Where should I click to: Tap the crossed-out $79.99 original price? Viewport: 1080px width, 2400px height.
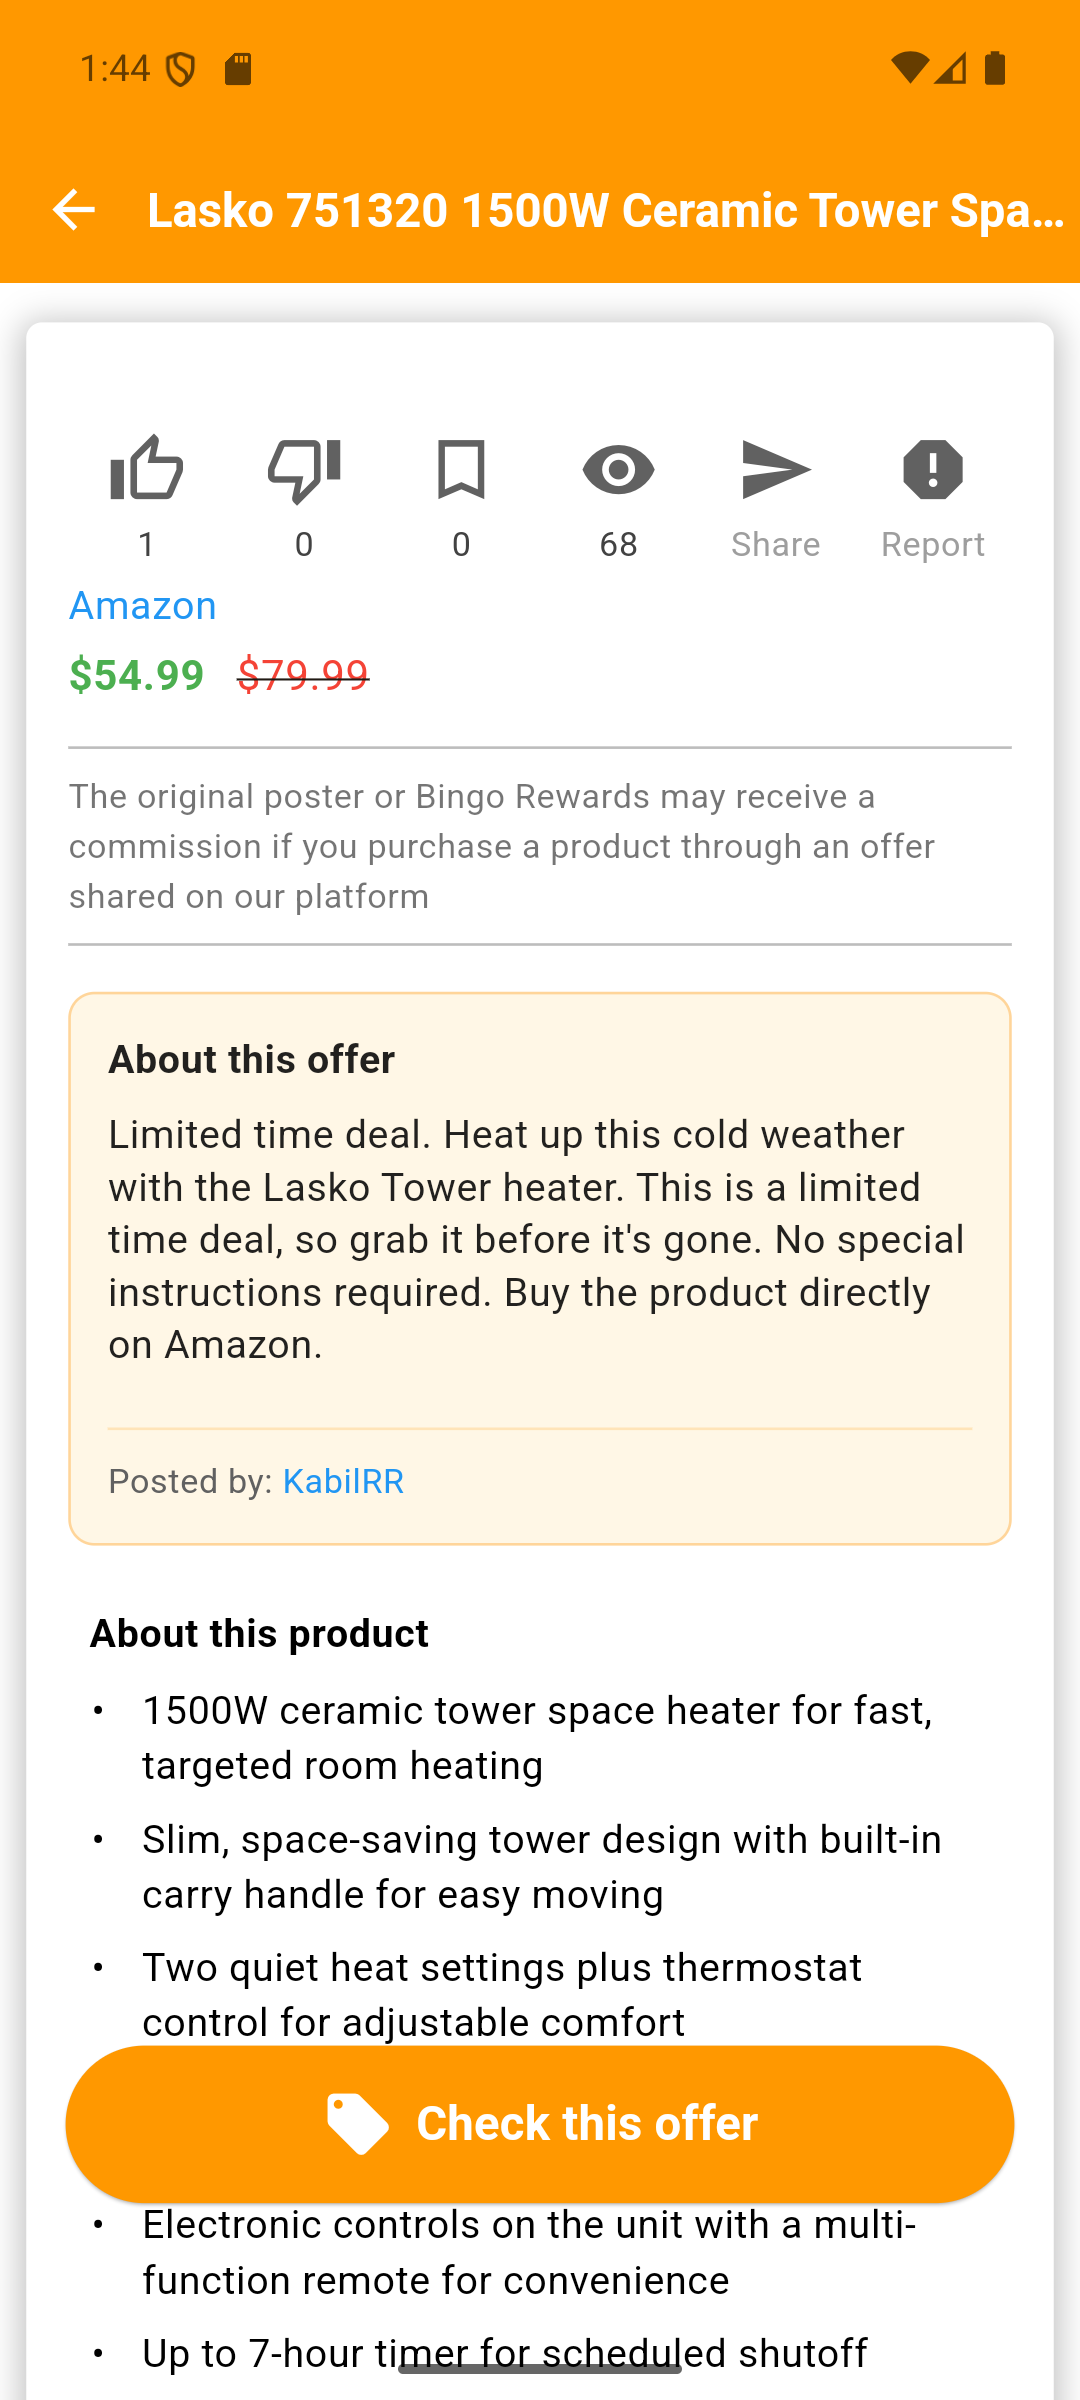click(x=303, y=675)
